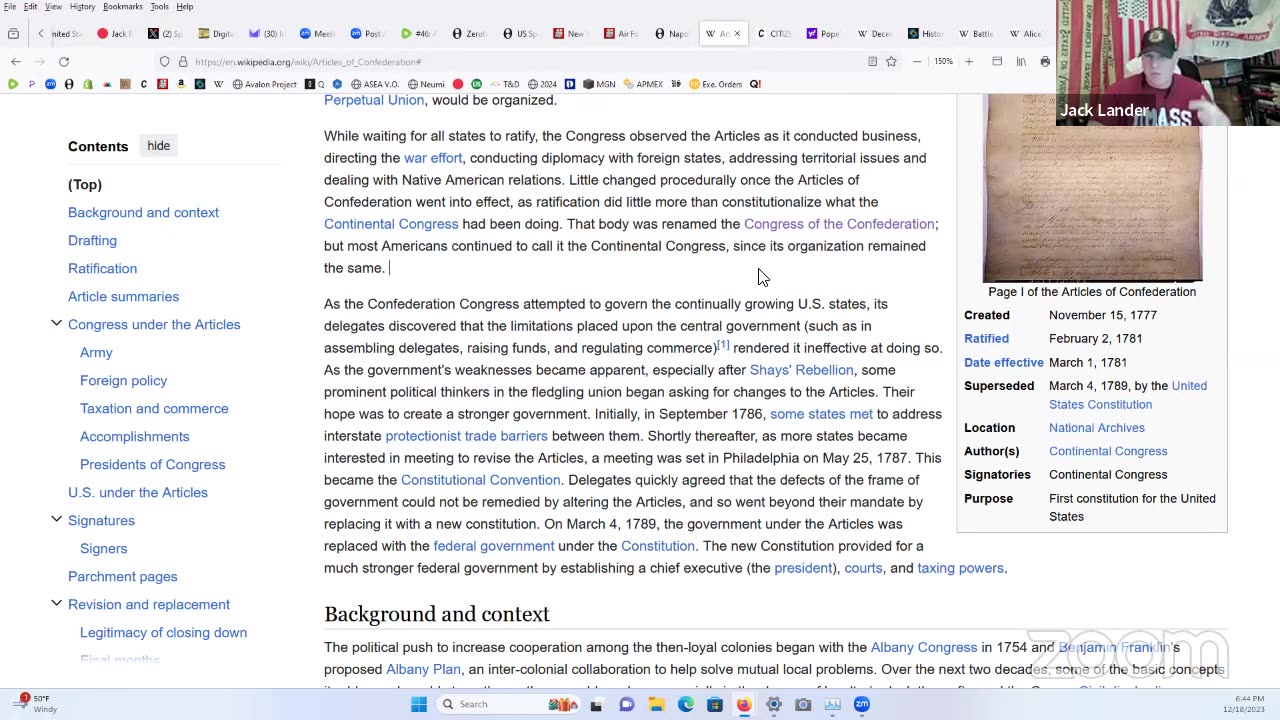Open the MGN bookmark
The height and width of the screenshot is (720, 1280).
point(599,84)
